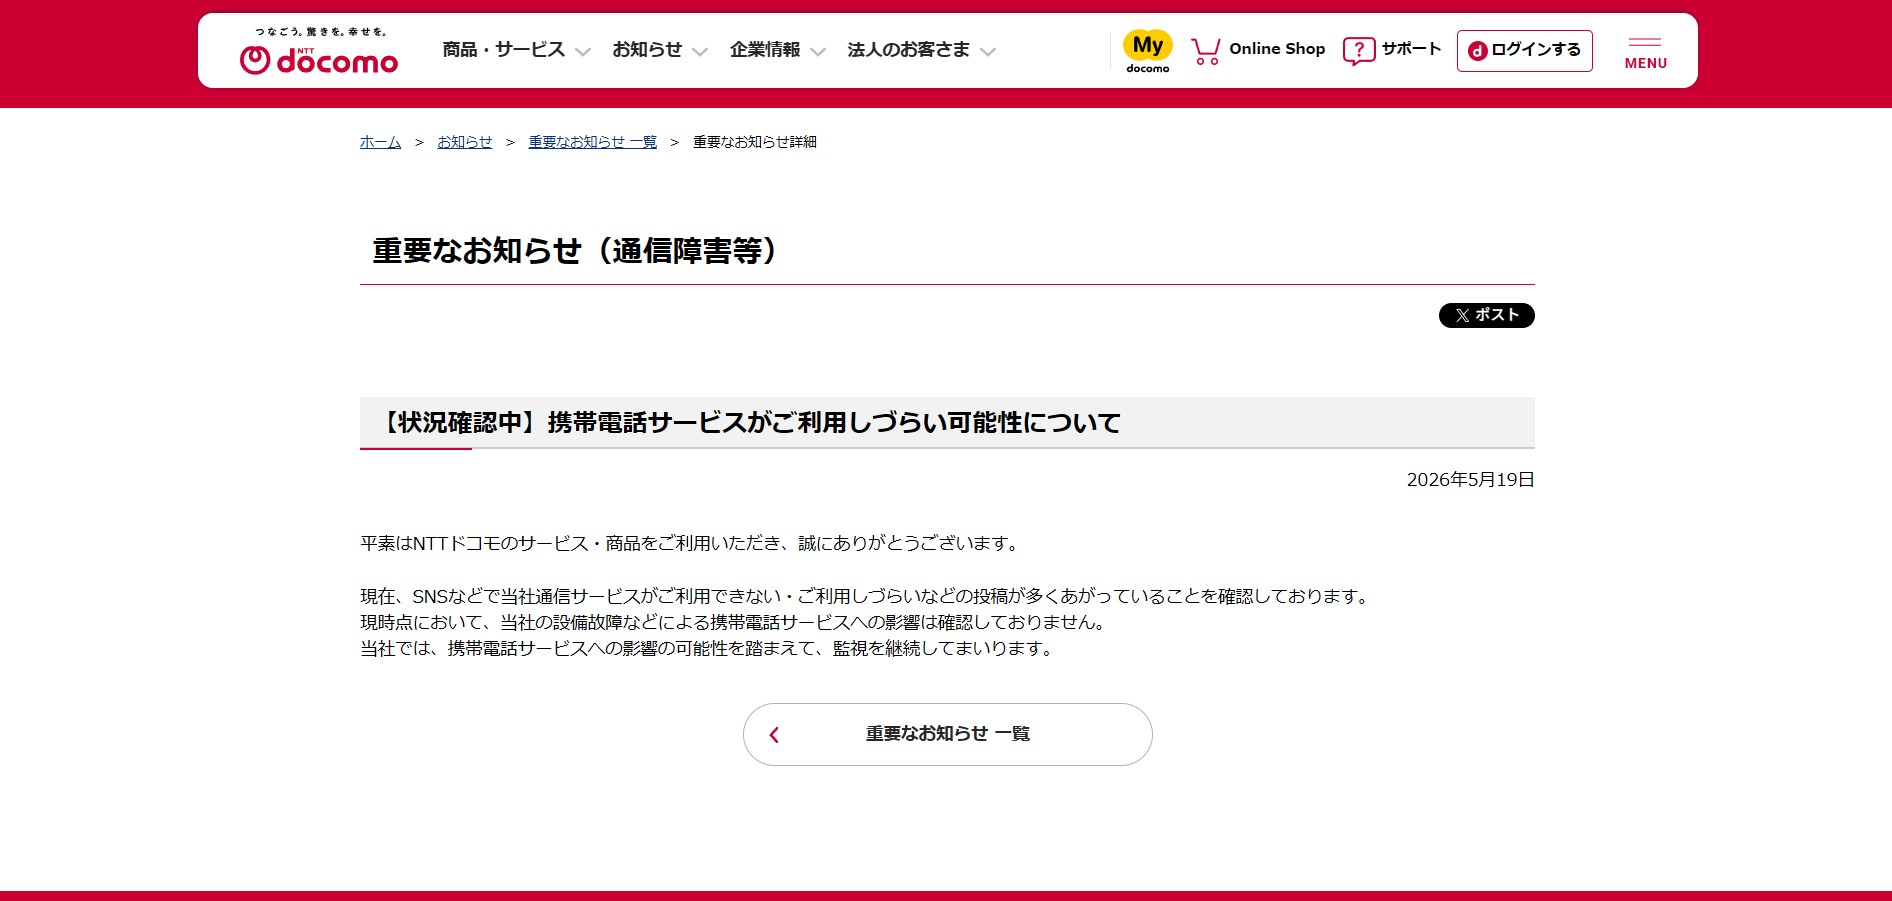Click the line starting 当社では、携帯電話
1892x901 pixels.
point(708,648)
